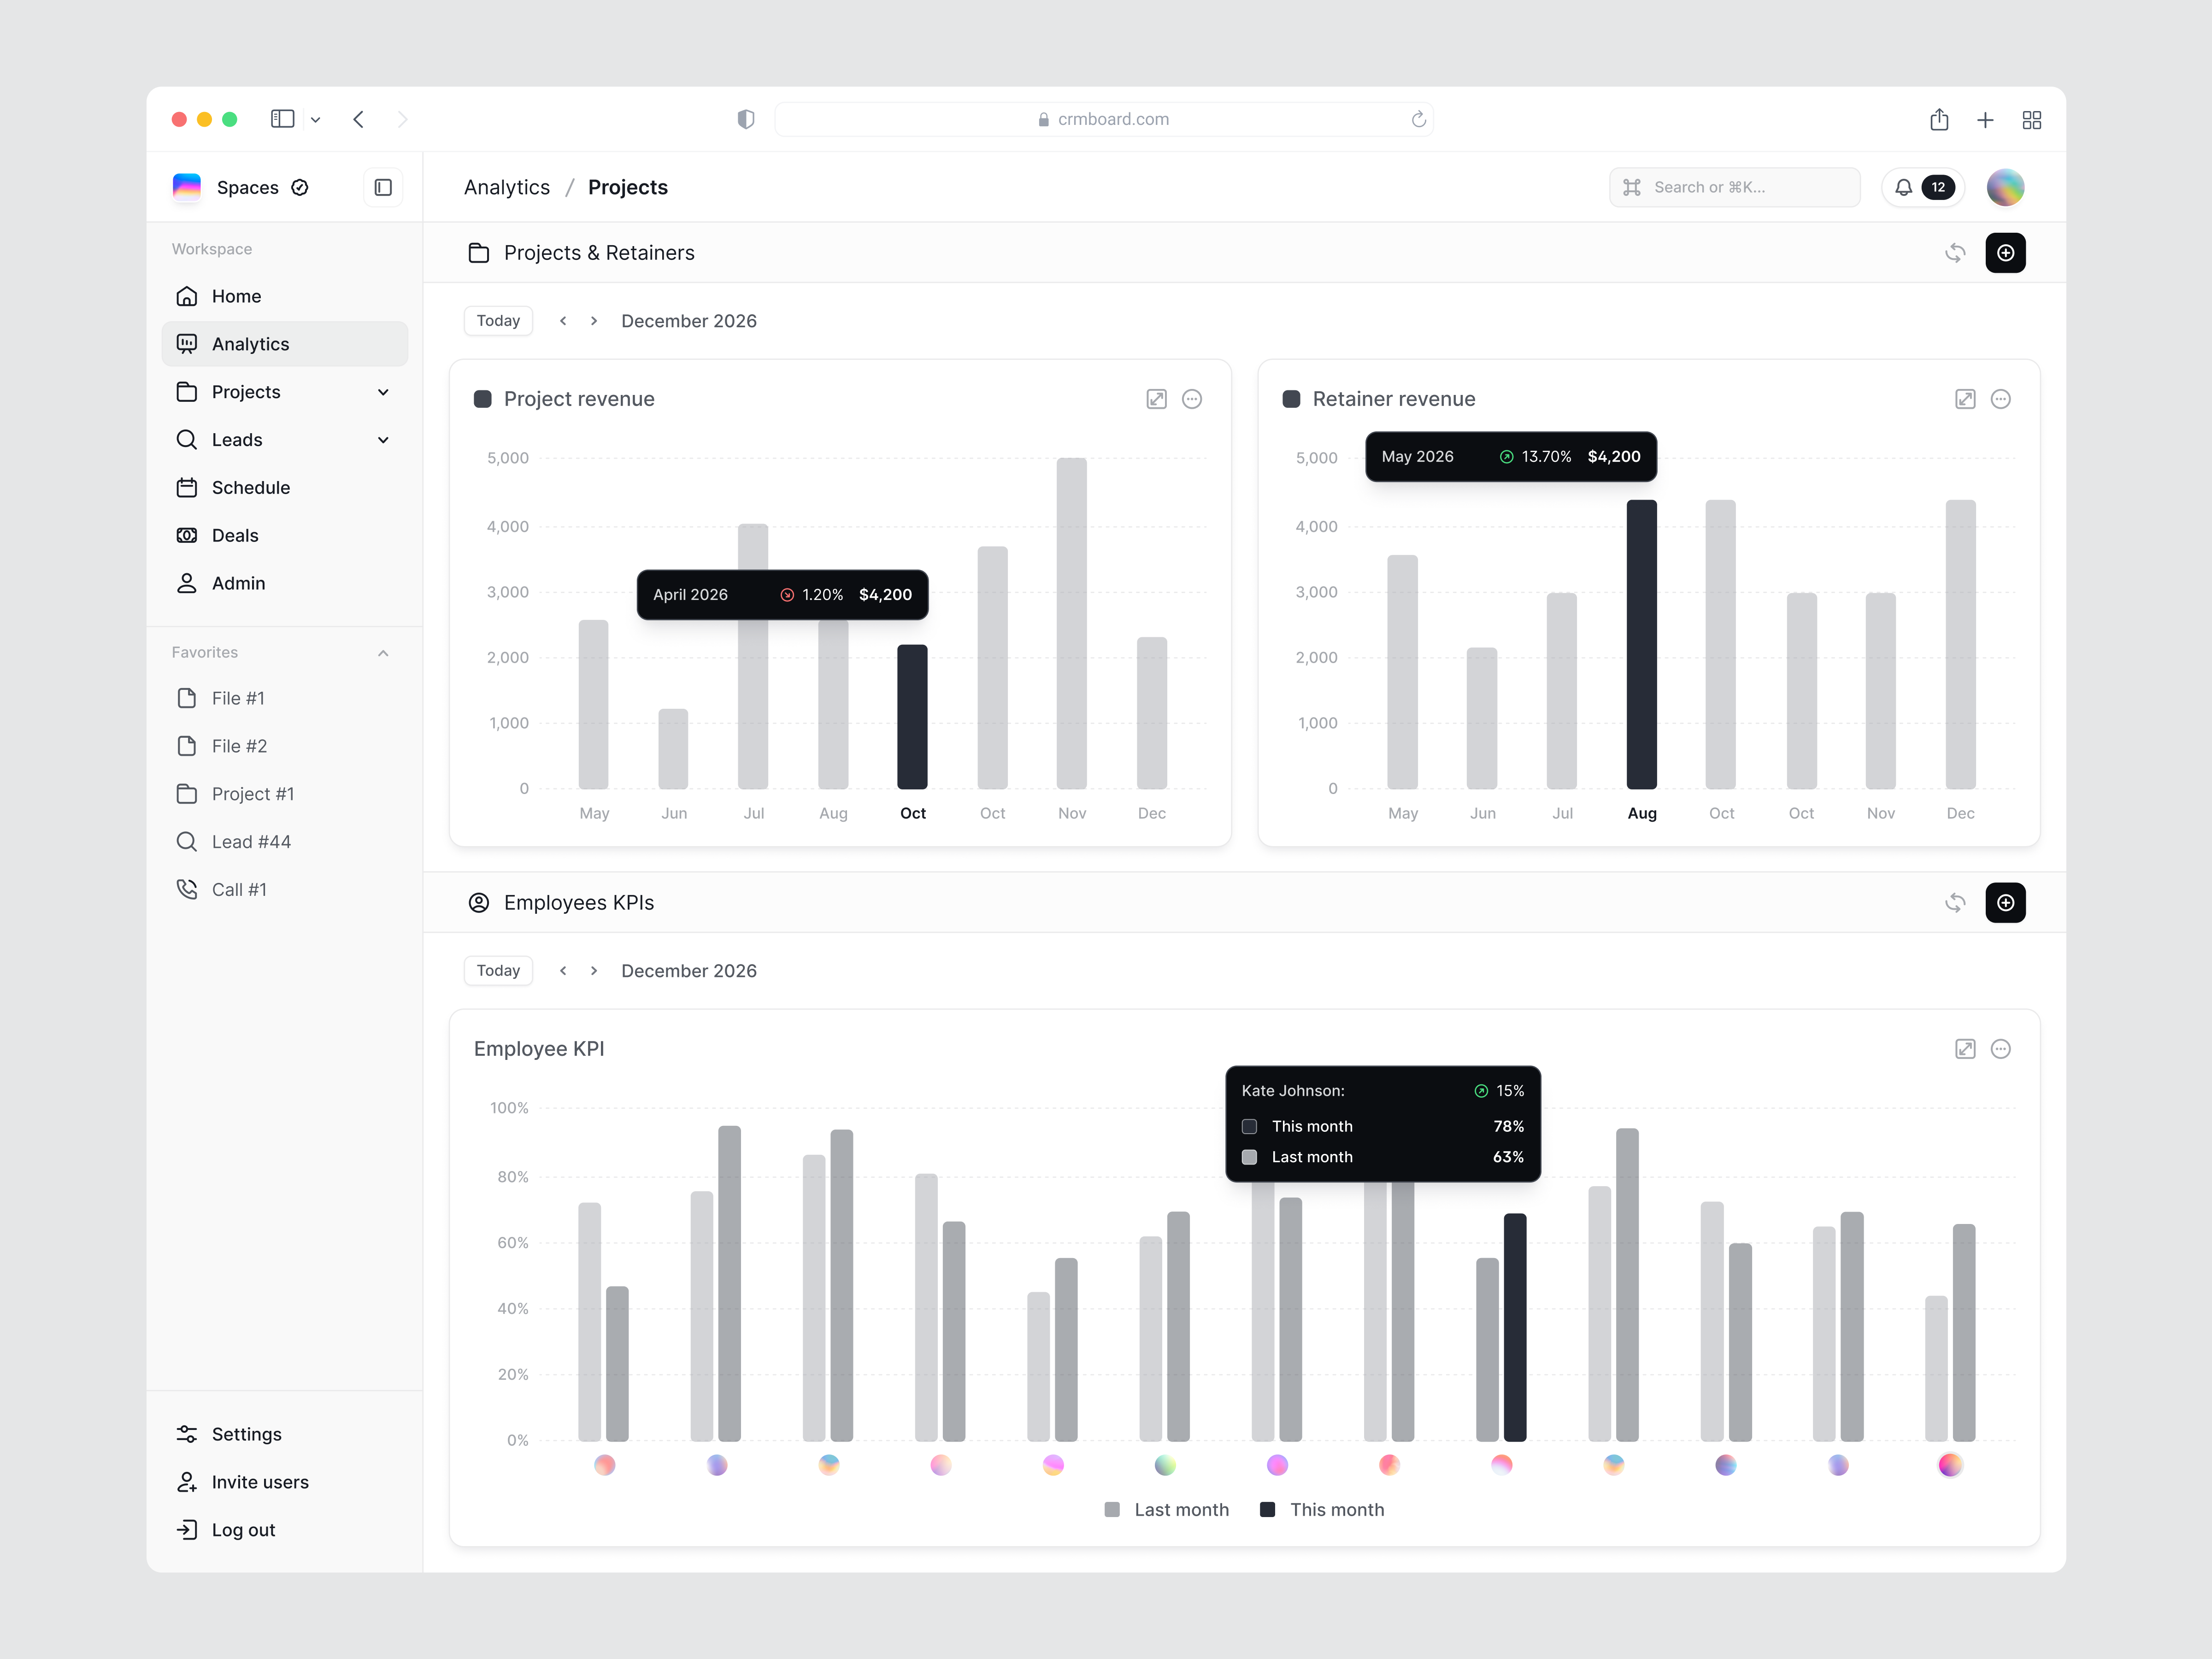Collapse the Favorites section
The width and height of the screenshot is (2212, 1659).
tap(383, 651)
